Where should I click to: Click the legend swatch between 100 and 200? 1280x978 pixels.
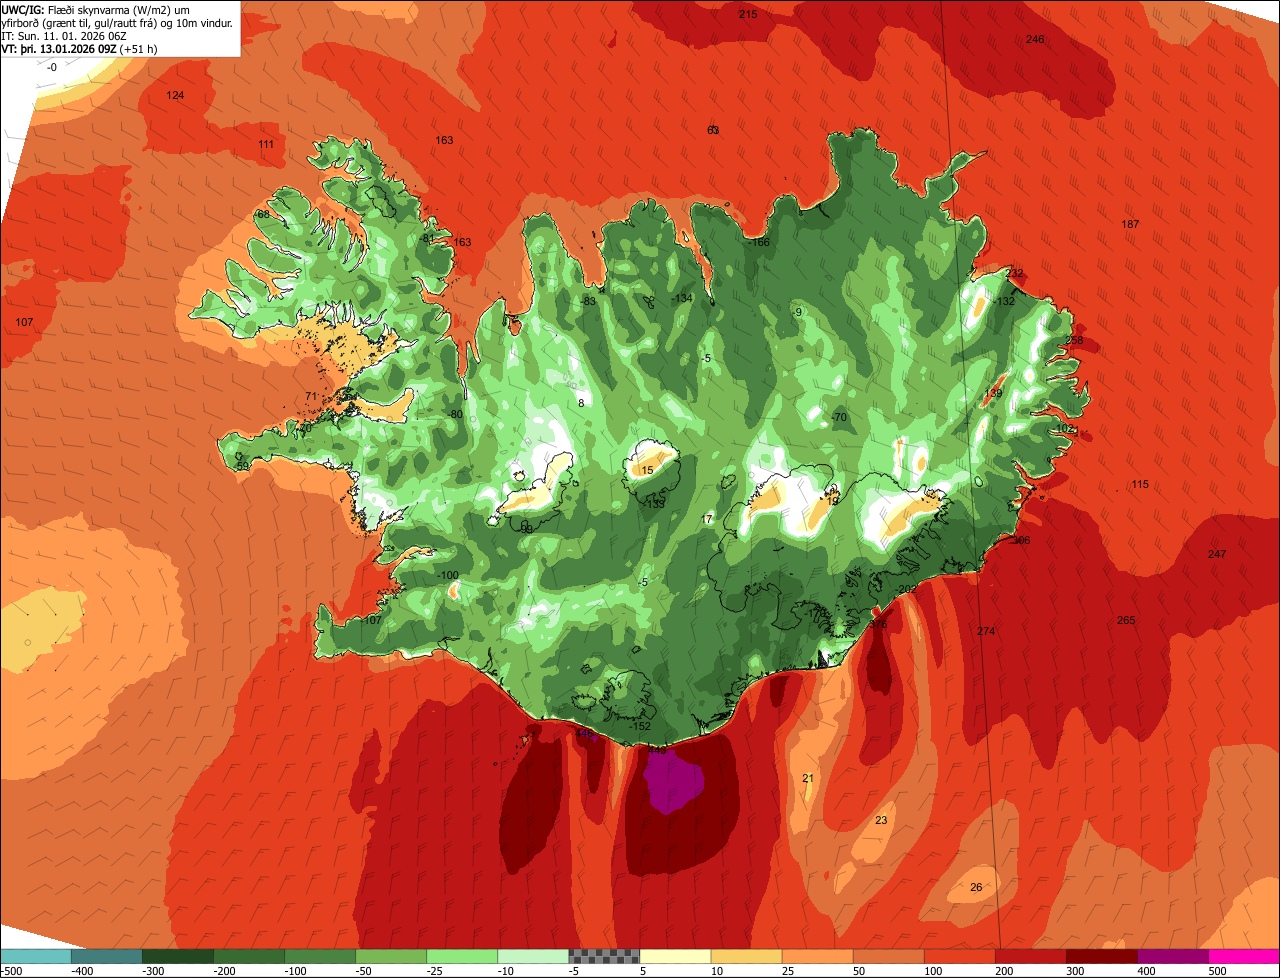point(959,956)
